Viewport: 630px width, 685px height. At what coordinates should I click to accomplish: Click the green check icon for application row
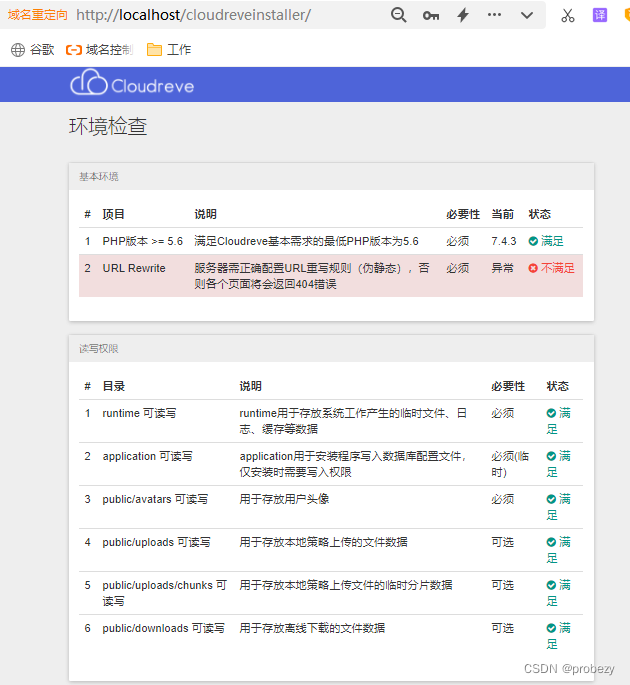551,456
